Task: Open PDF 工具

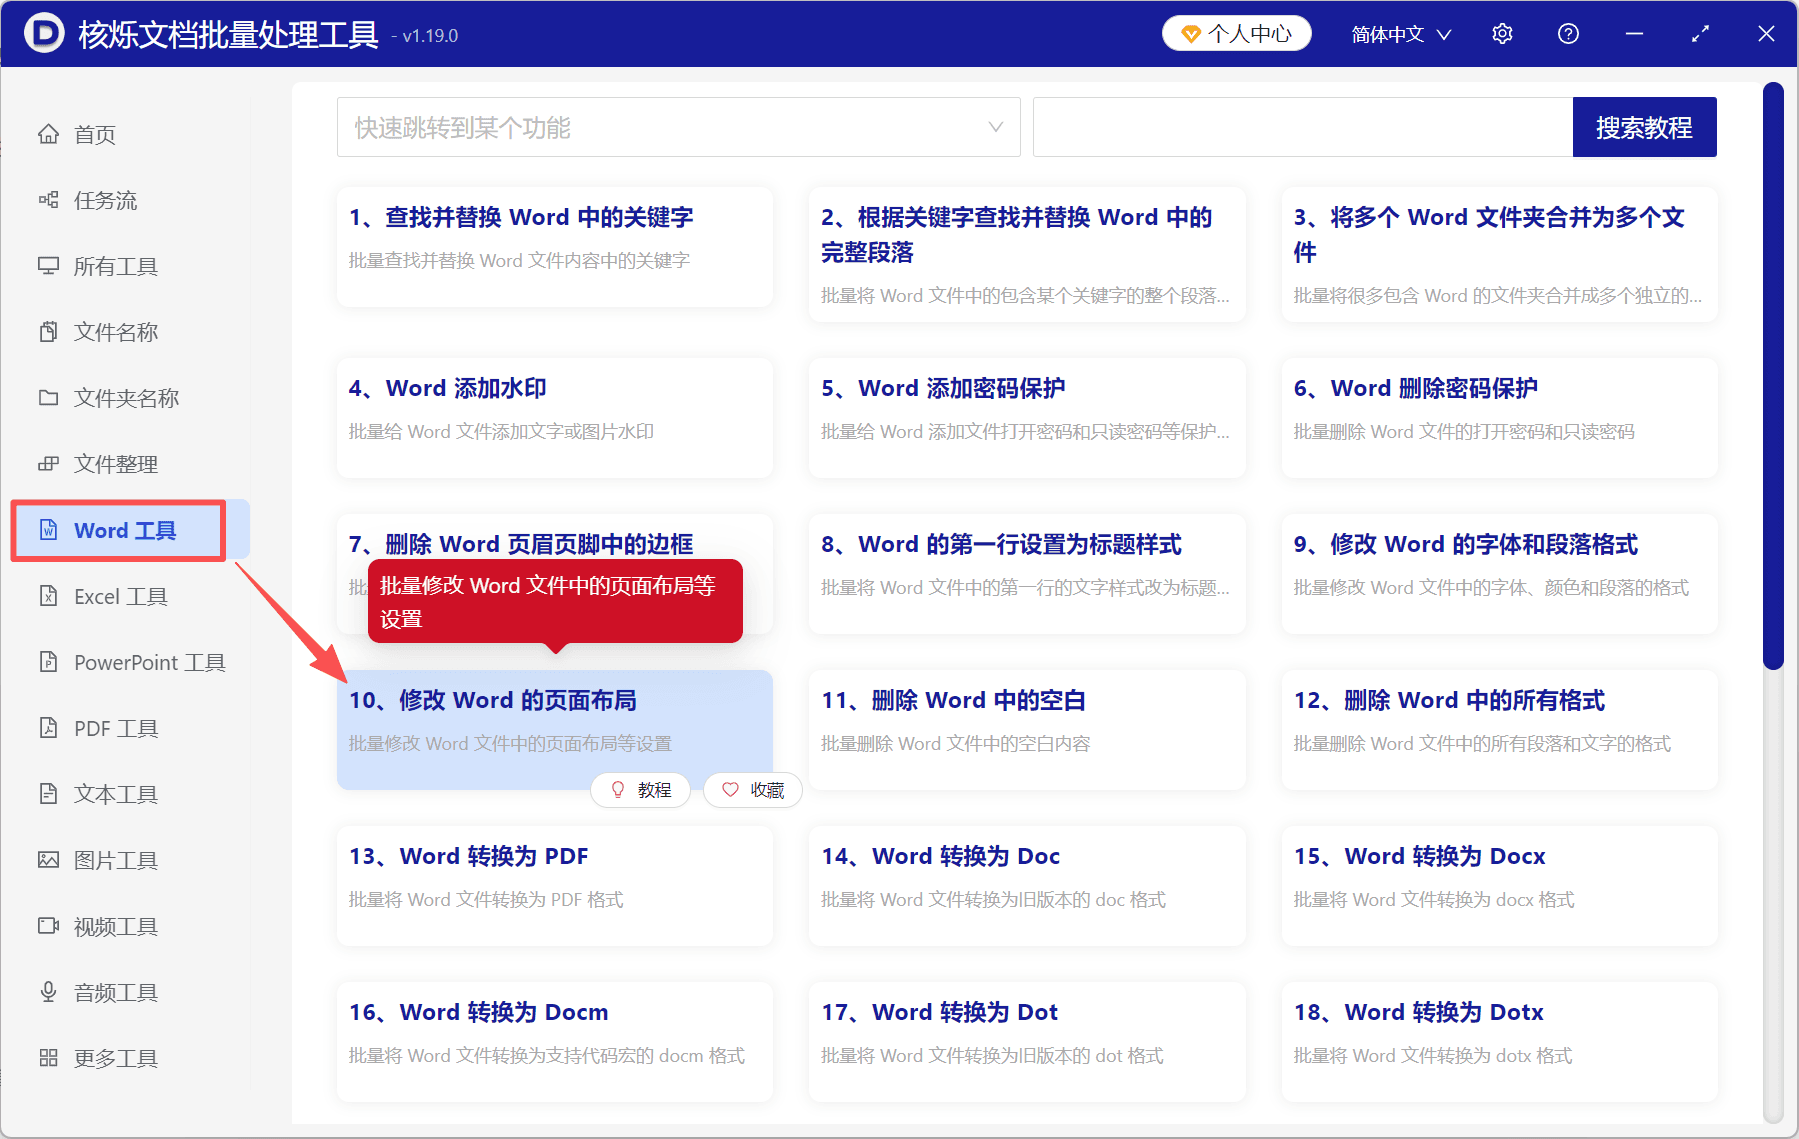Action: (x=114, y=727)
